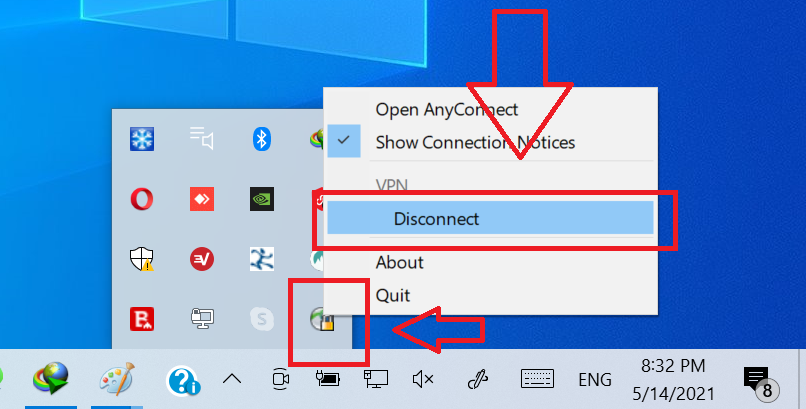Click the ExpressVPN tray icon
The width and height of the screenshot is (806, 409).
coord(202,259)
